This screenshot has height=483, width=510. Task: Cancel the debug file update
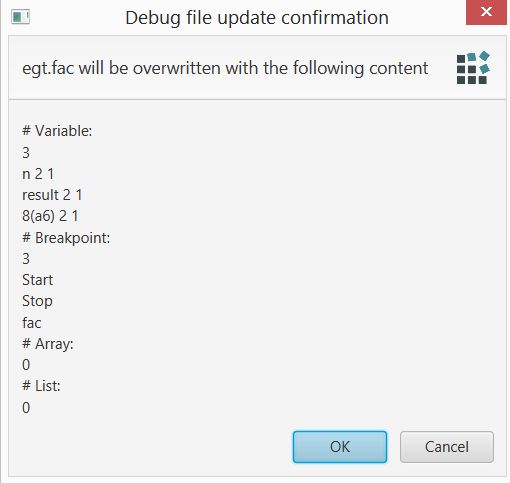(447, 447)
